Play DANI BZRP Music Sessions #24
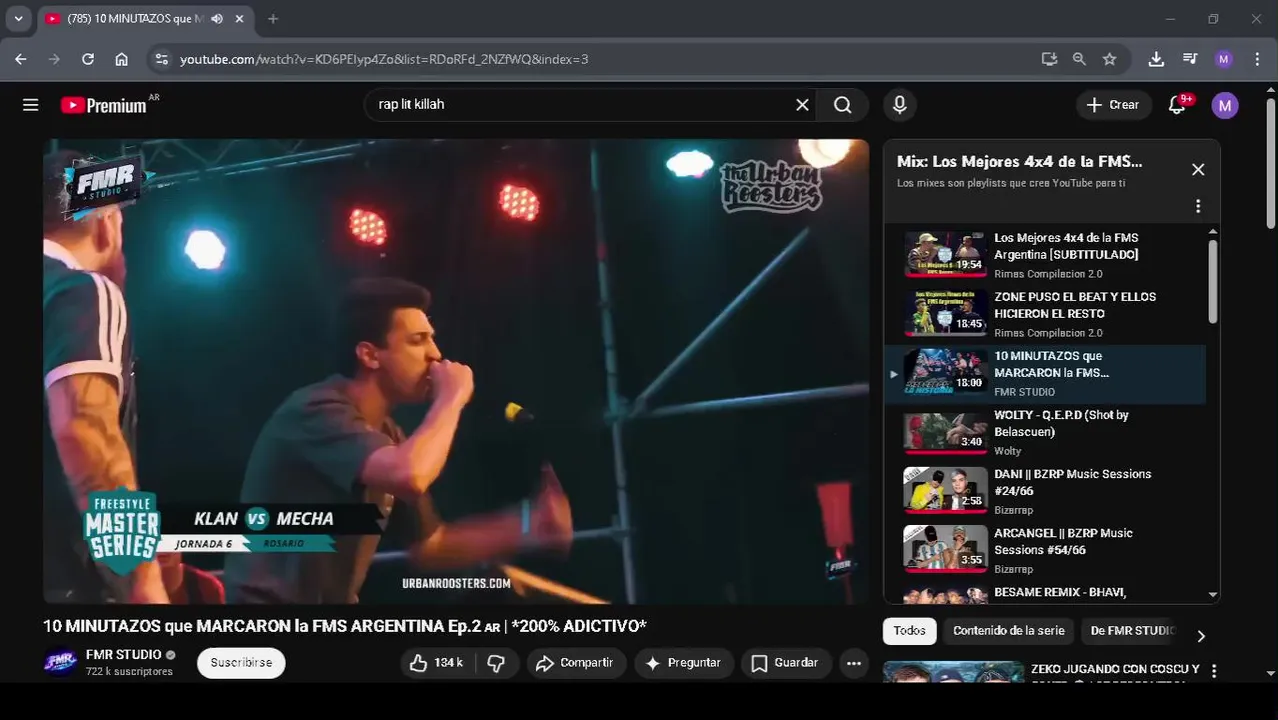 coord(1045,491)
